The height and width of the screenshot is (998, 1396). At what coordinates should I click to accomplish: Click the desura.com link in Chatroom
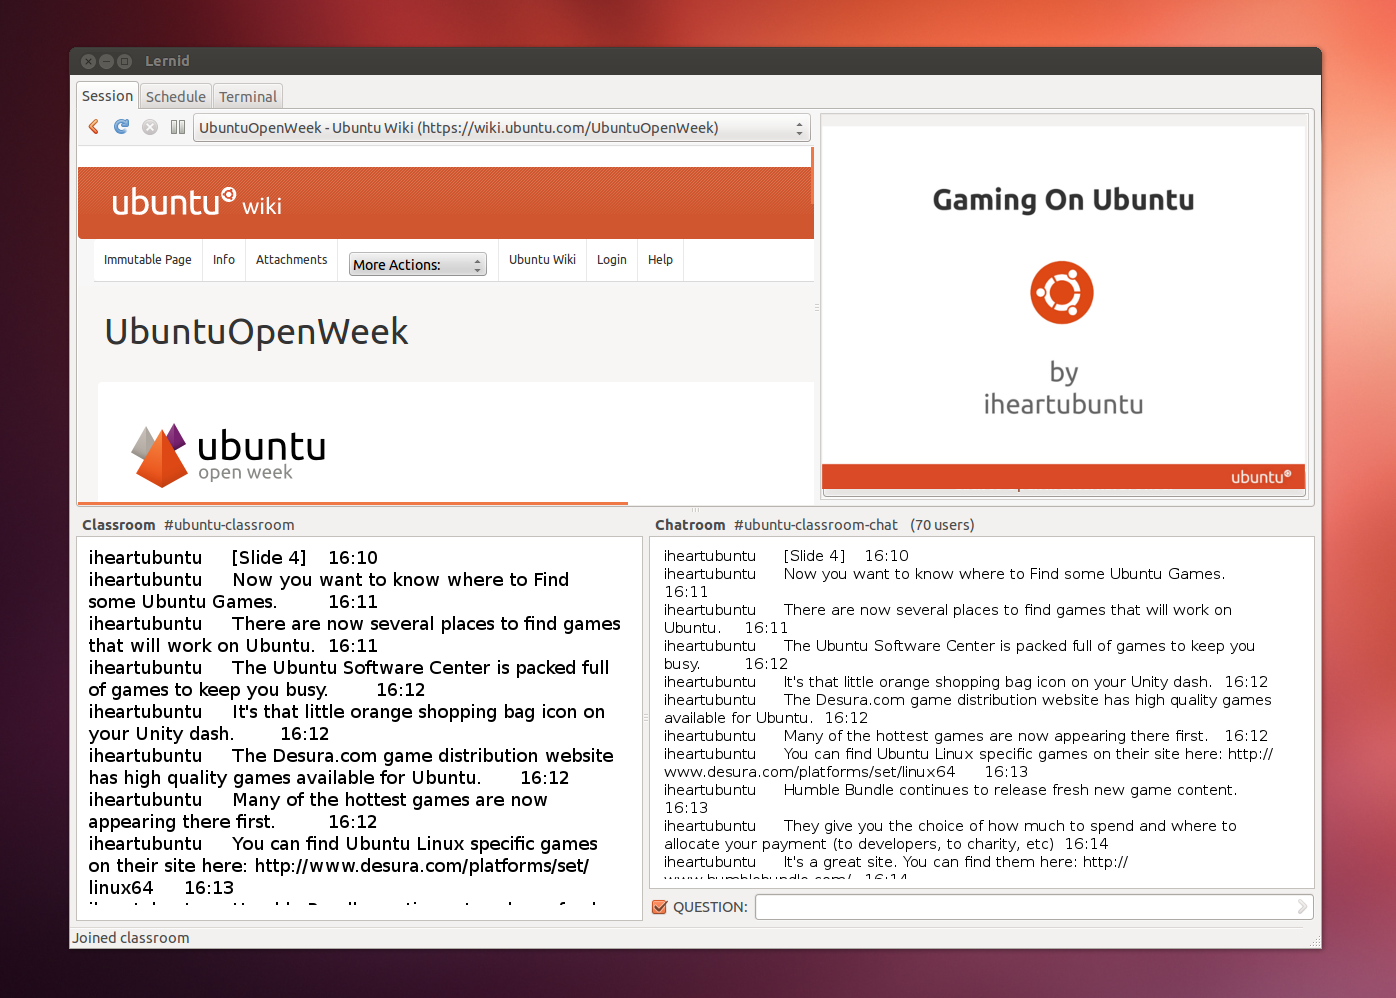[x=968, y=763]
